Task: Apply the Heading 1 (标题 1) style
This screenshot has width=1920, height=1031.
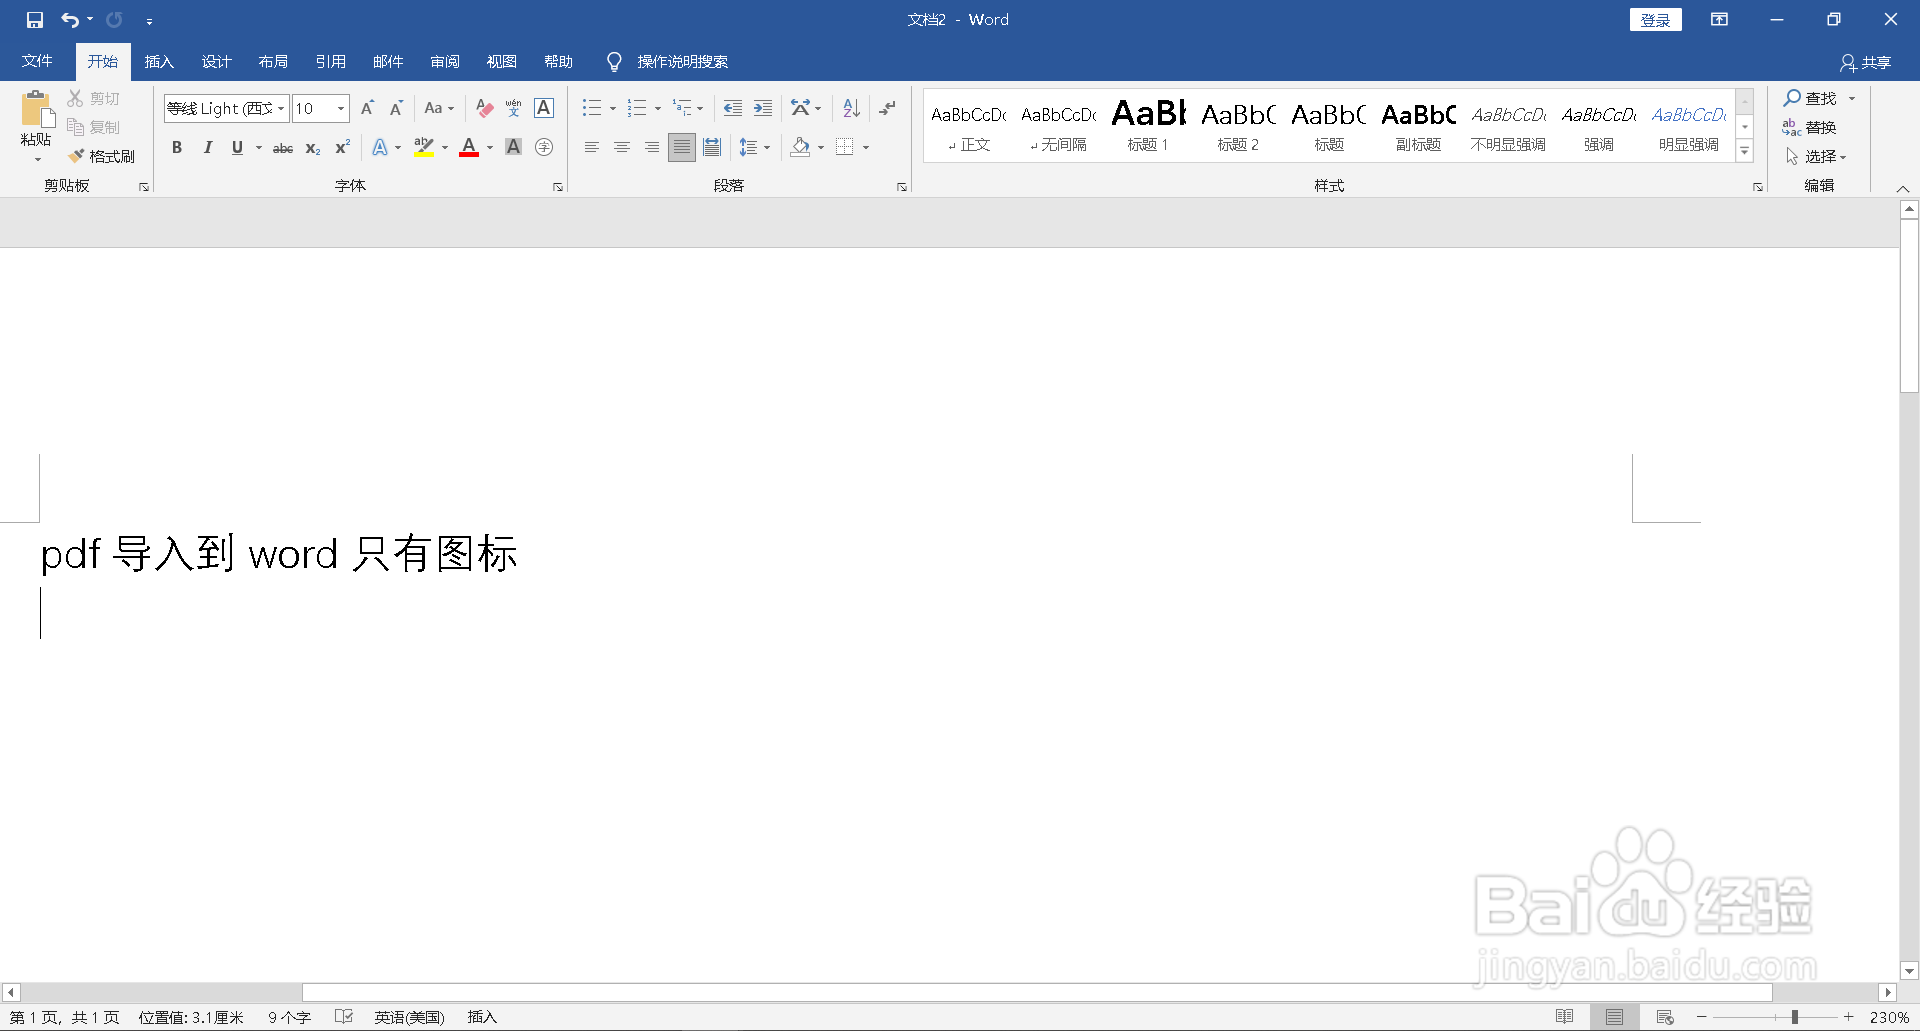Action: (x=1148, y=126)
